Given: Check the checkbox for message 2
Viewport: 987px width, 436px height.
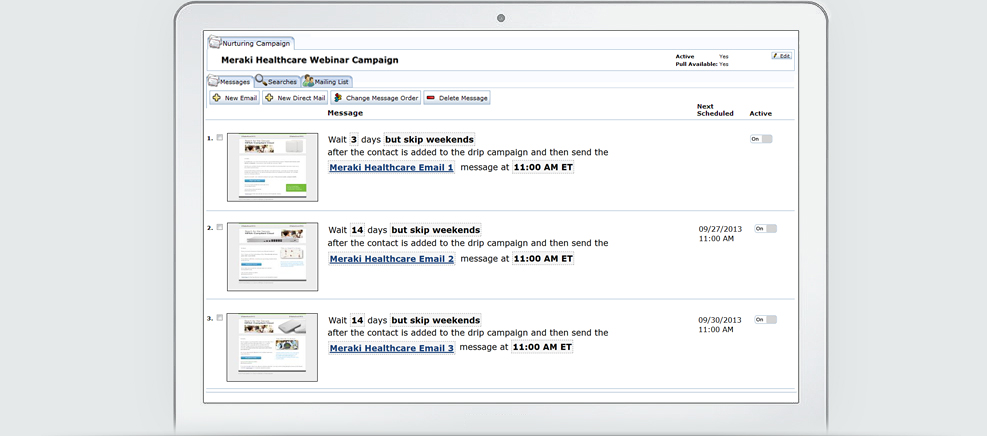Looking at the screenshot, I should [x=220, y=227].
